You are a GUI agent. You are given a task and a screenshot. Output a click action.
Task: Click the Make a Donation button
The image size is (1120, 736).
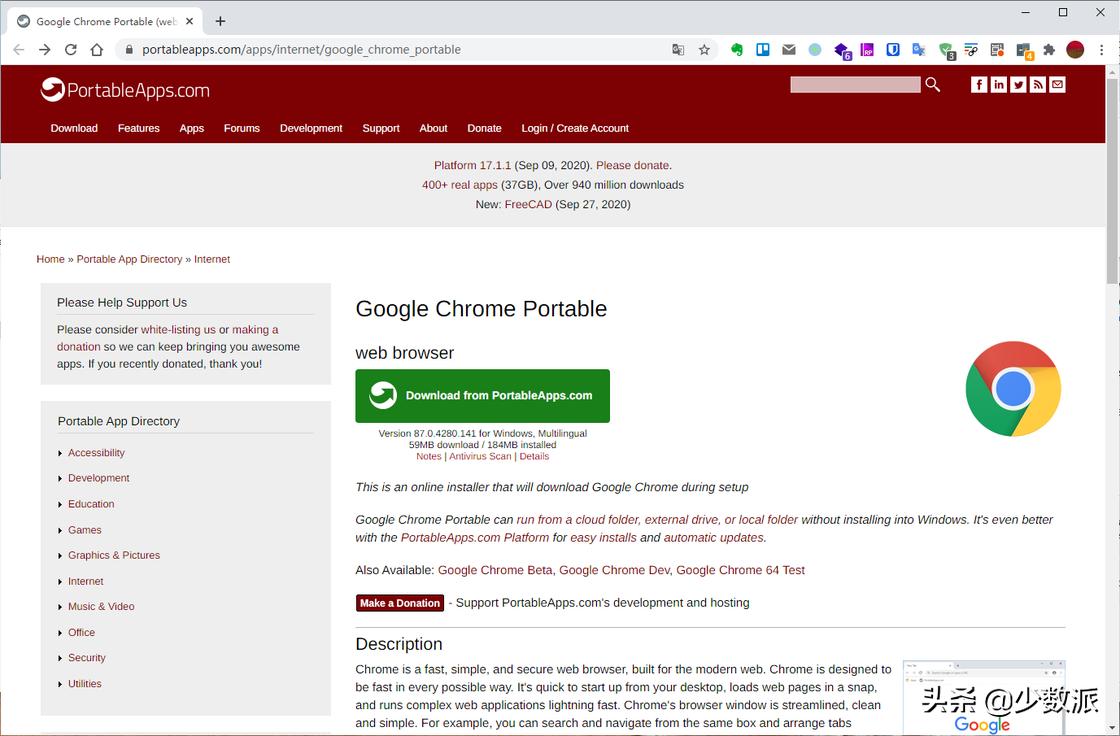pyautogui.click(x=400, y=602)
